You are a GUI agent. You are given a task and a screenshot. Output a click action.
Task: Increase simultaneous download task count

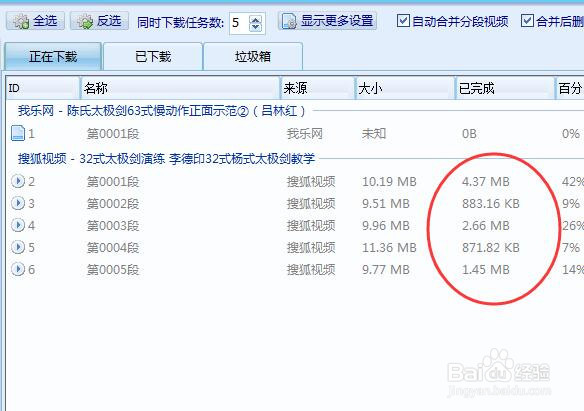coord(256,19)
